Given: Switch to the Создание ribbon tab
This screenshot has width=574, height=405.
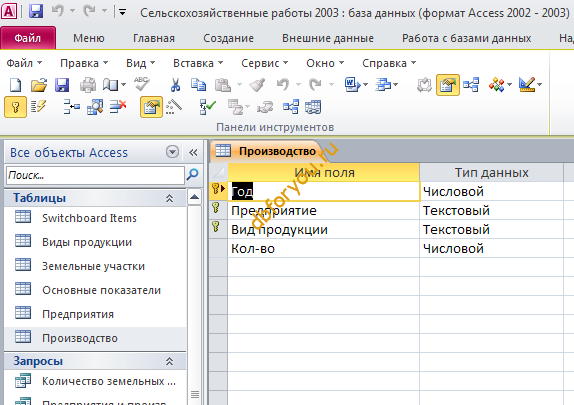Looking at the screenshot, I should tap(228, 38).
